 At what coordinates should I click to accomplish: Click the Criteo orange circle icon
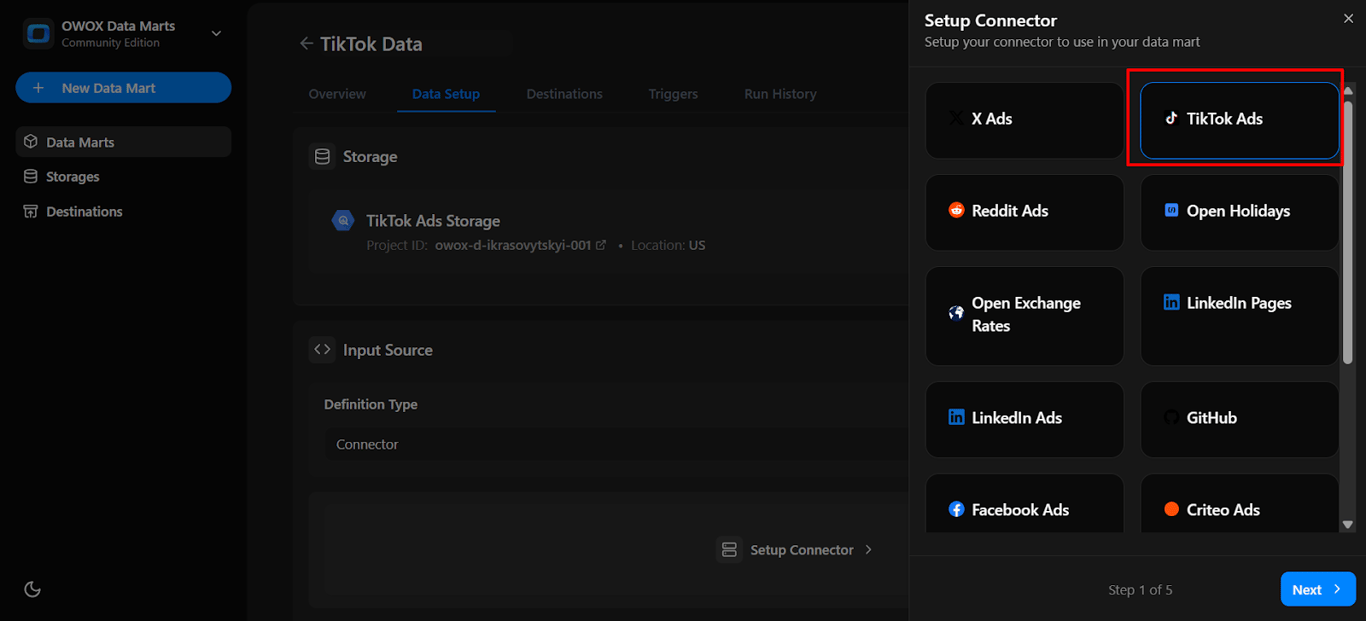1171,509
